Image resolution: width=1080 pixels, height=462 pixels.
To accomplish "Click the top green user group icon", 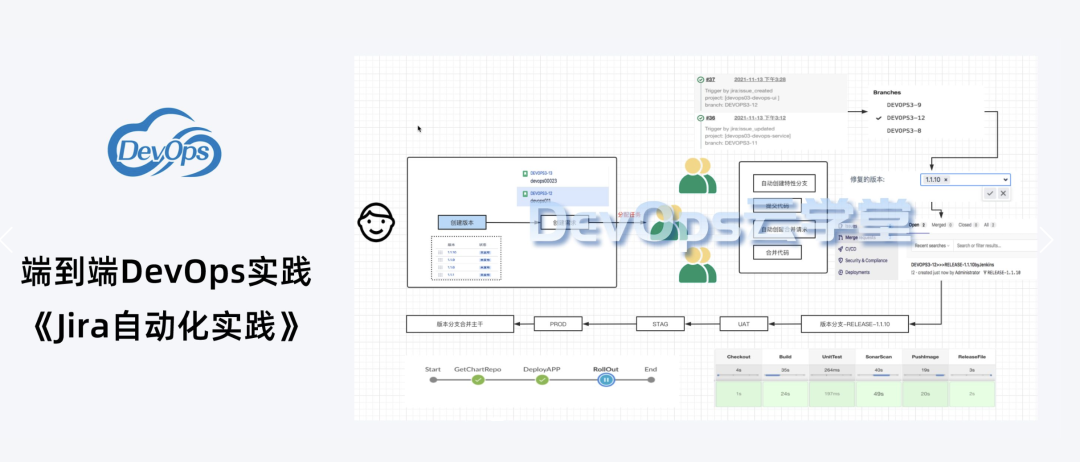I will tap(697, 176).
